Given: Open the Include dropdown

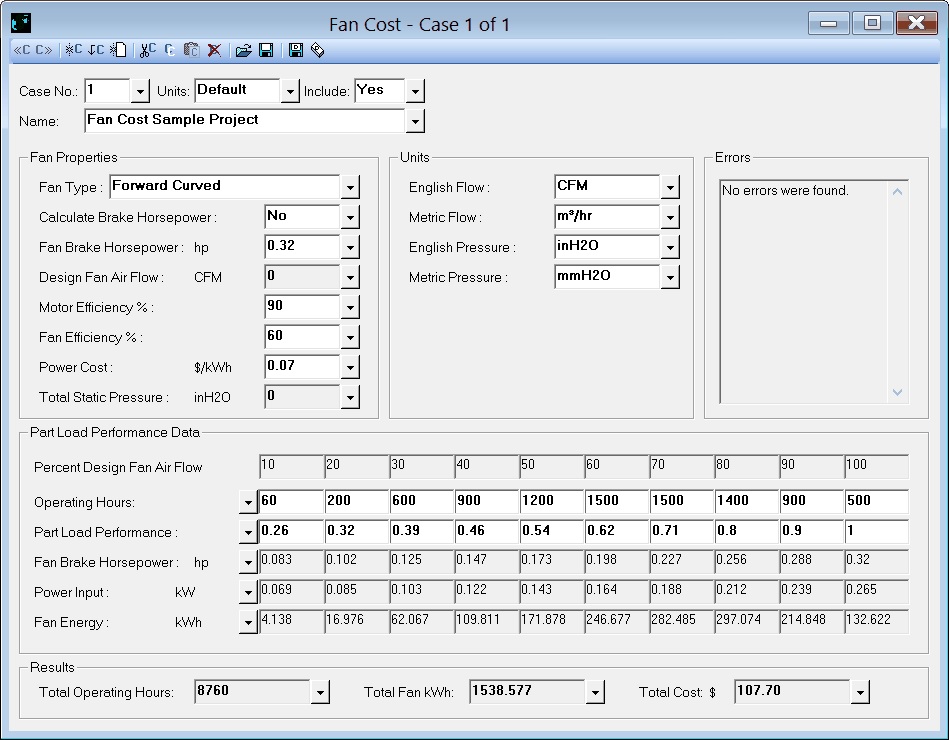Looking at the screenshot, I should pyautogui.click(x=415, y=91).
